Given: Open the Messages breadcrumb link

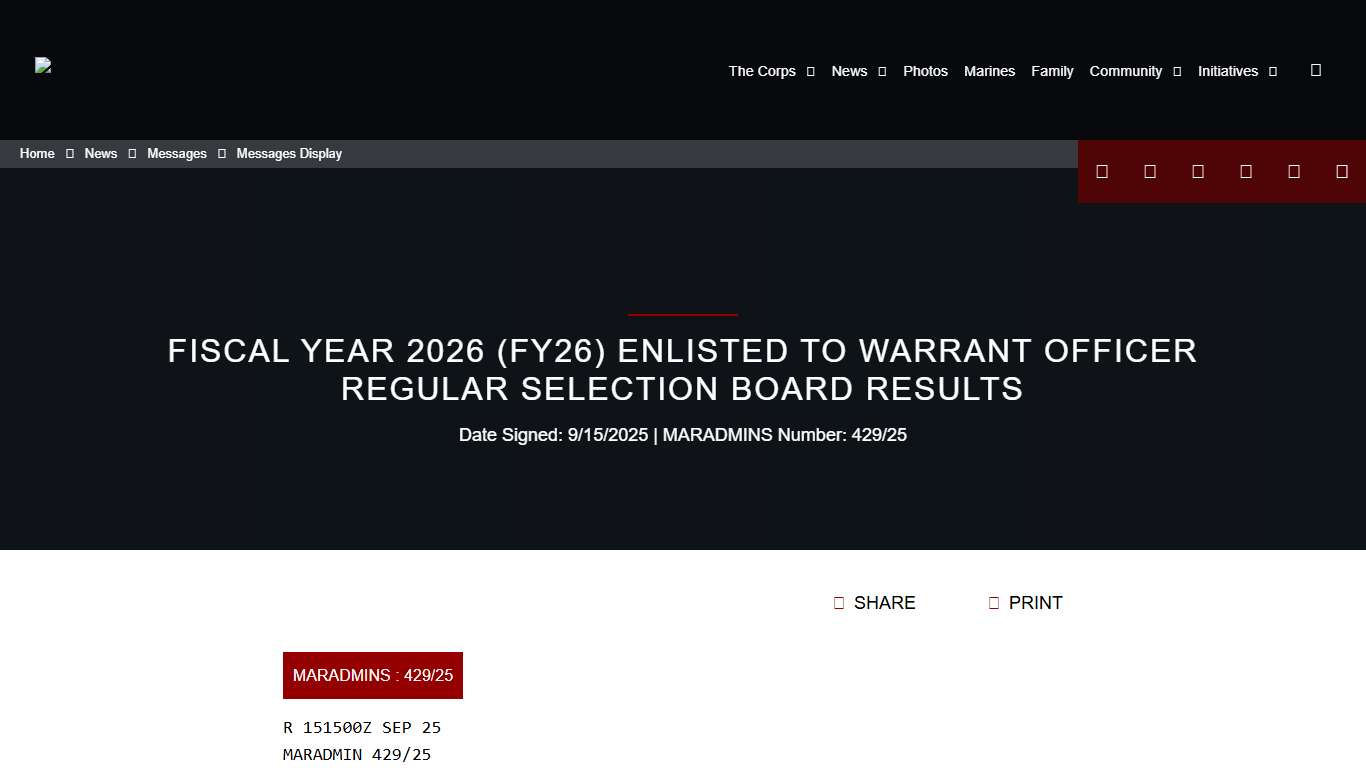Looking at the screenshot, I should 177,153.
